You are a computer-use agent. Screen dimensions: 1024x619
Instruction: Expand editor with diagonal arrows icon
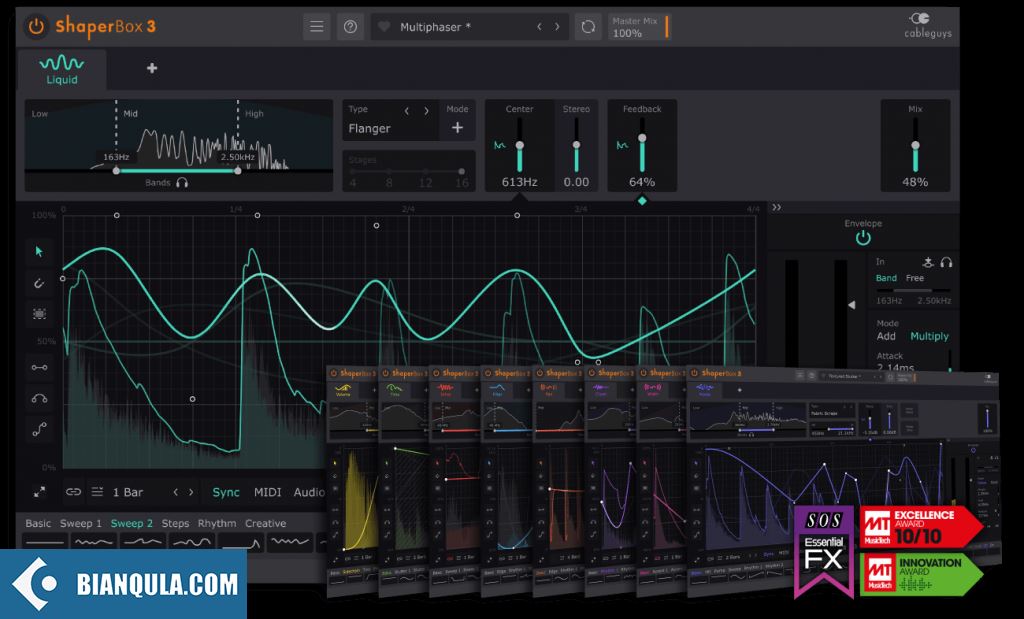[40, 492]
